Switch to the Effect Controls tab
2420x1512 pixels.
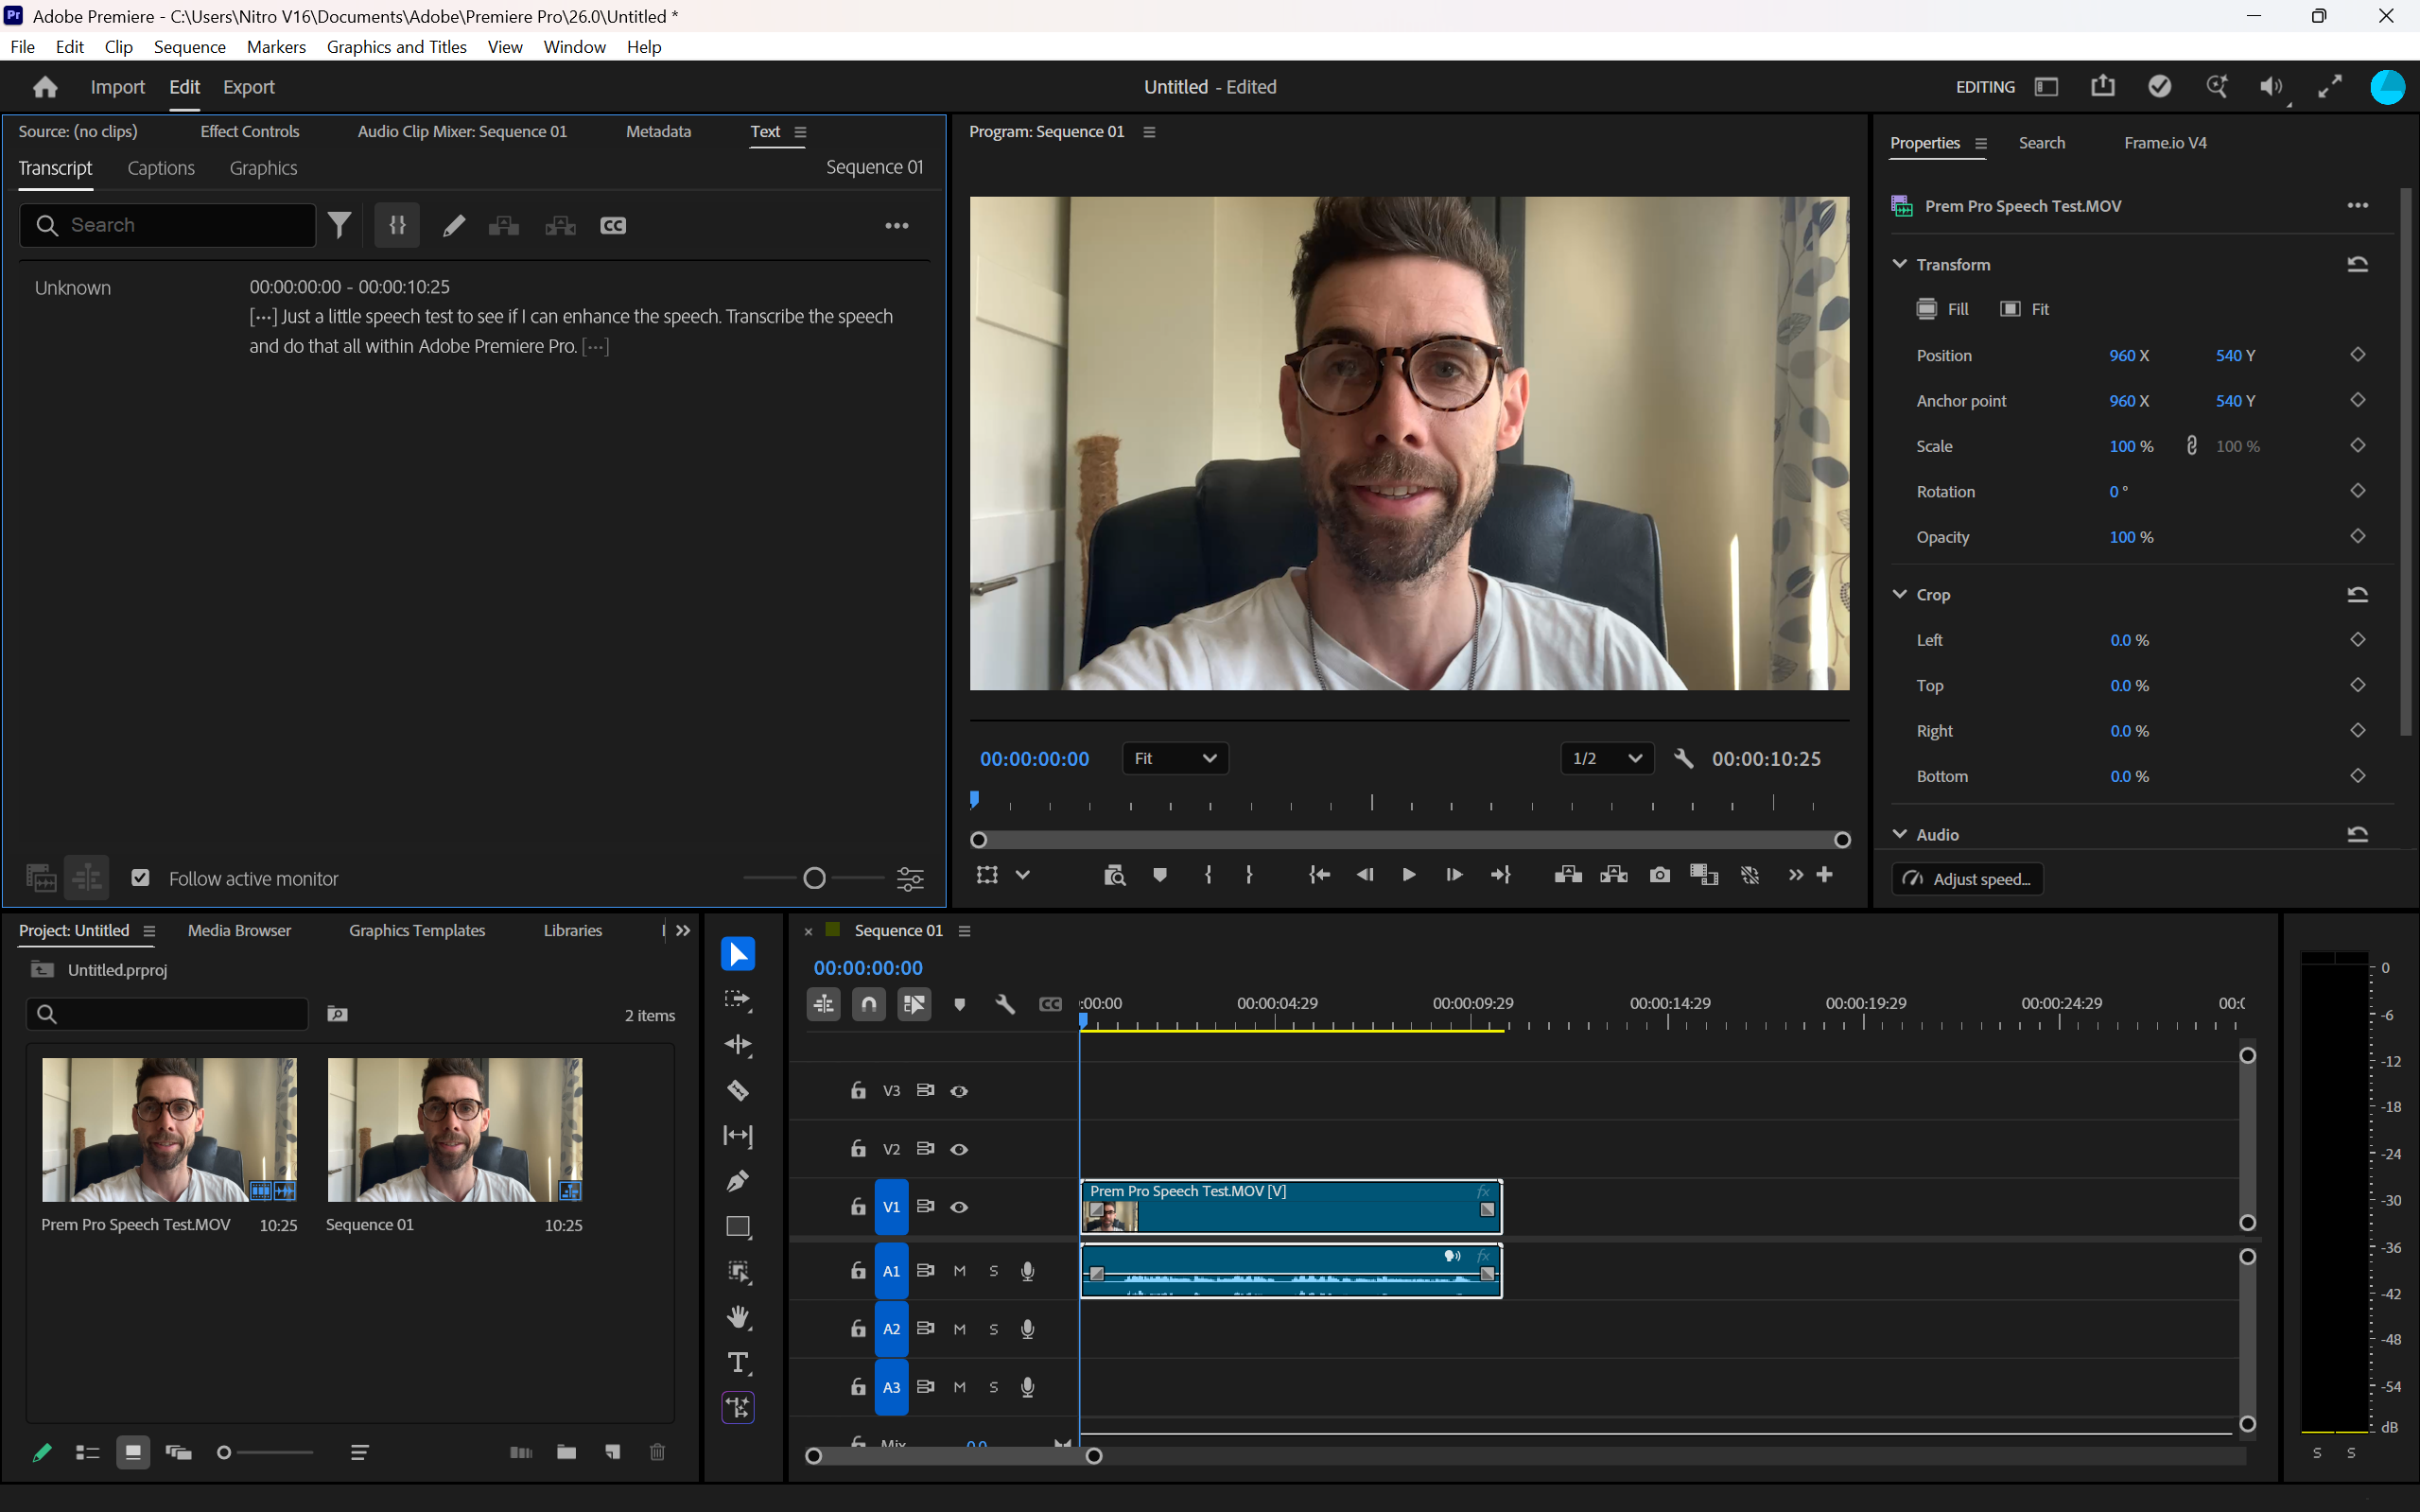[250, 132]
